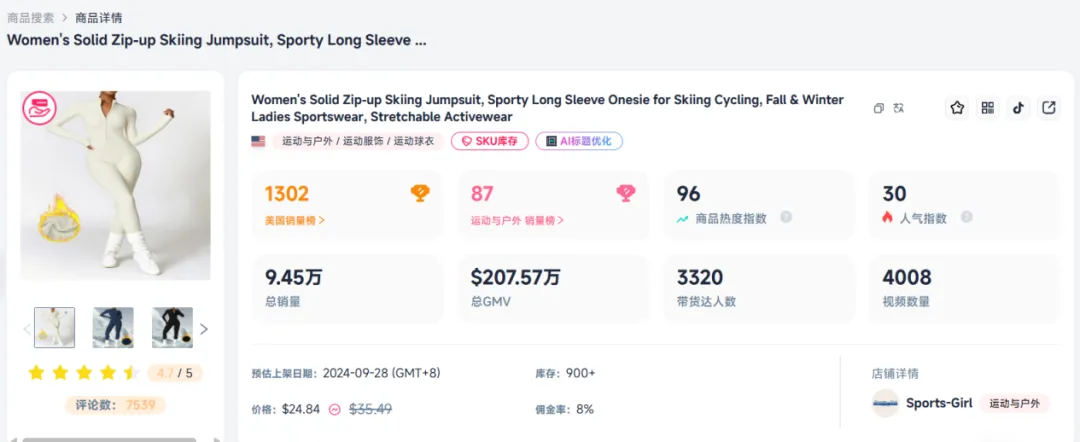
Task: Open the QR code icon
Action: coord(988,108)
